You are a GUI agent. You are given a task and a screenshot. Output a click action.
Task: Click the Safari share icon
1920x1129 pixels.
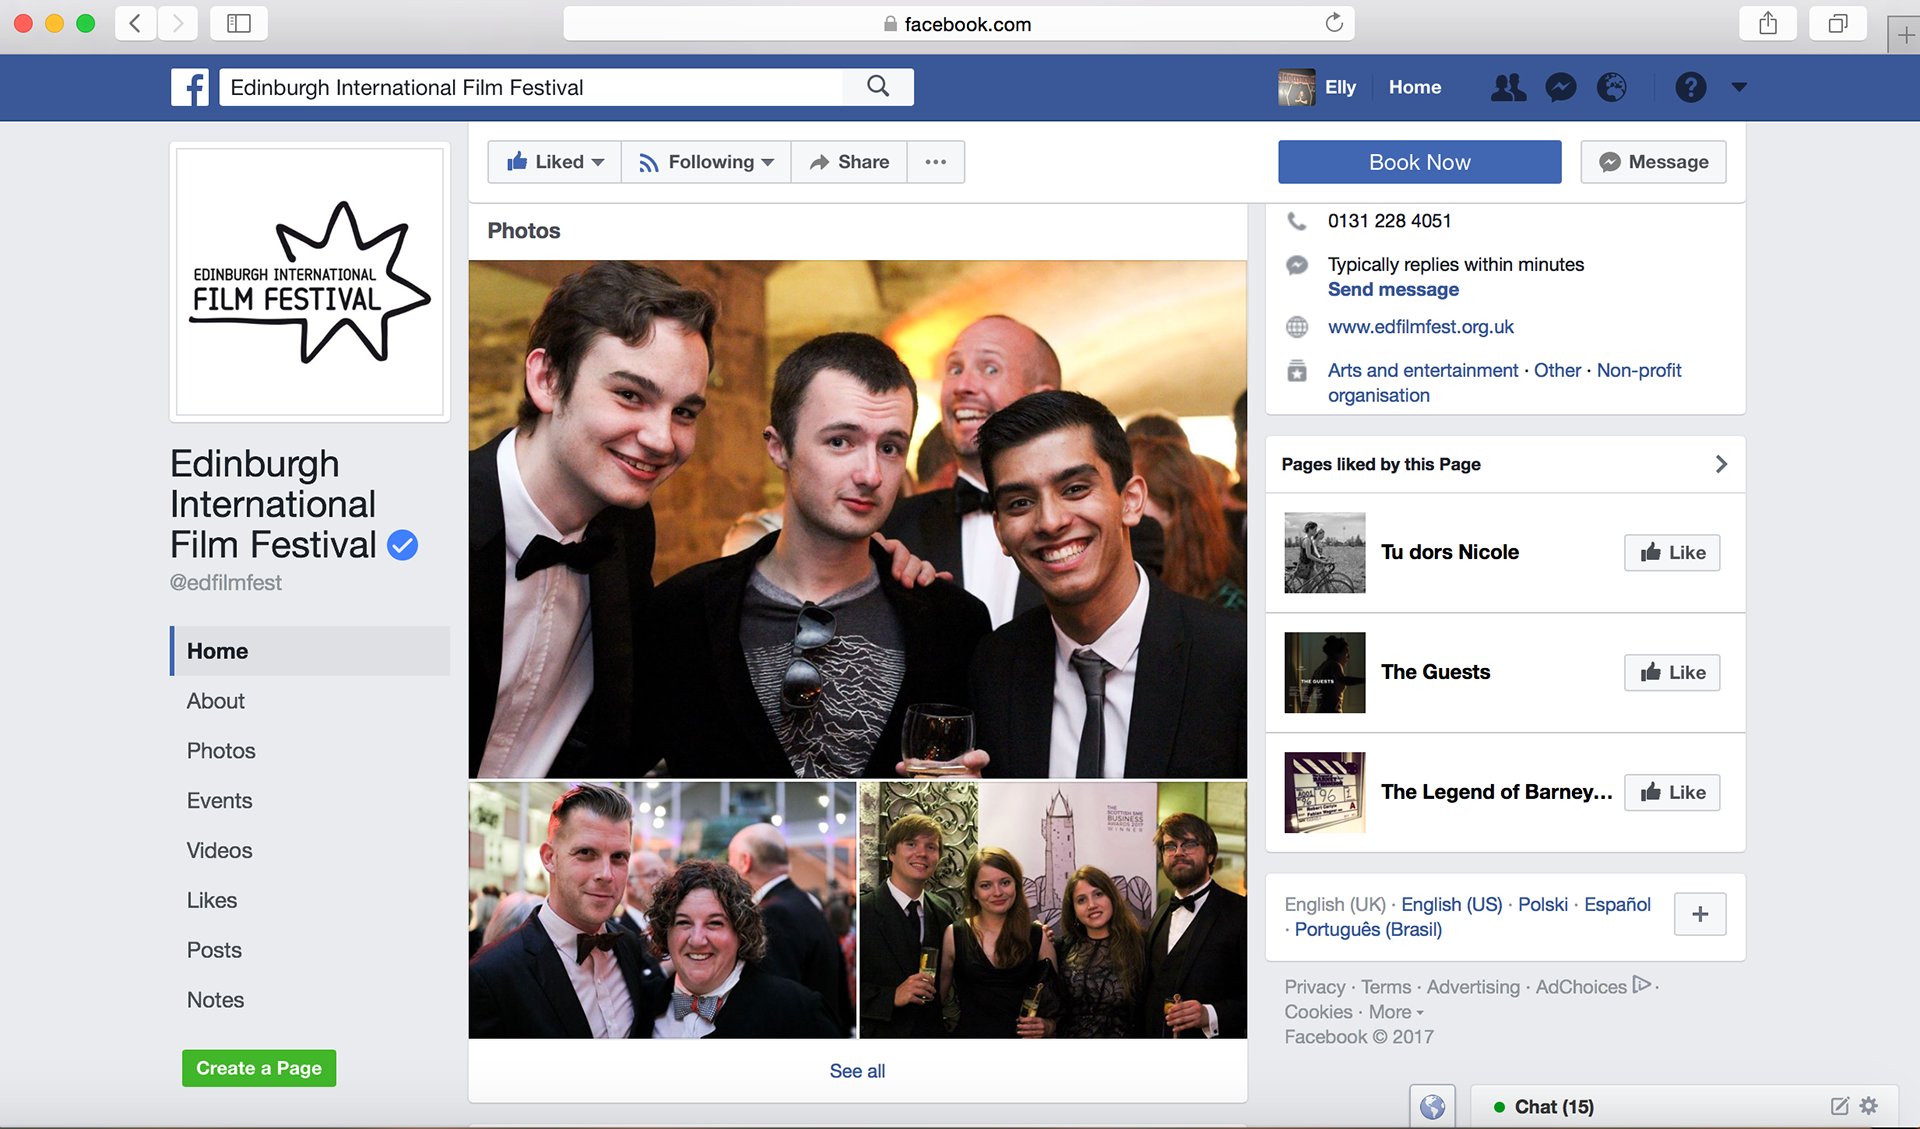tap(1768, 23)
